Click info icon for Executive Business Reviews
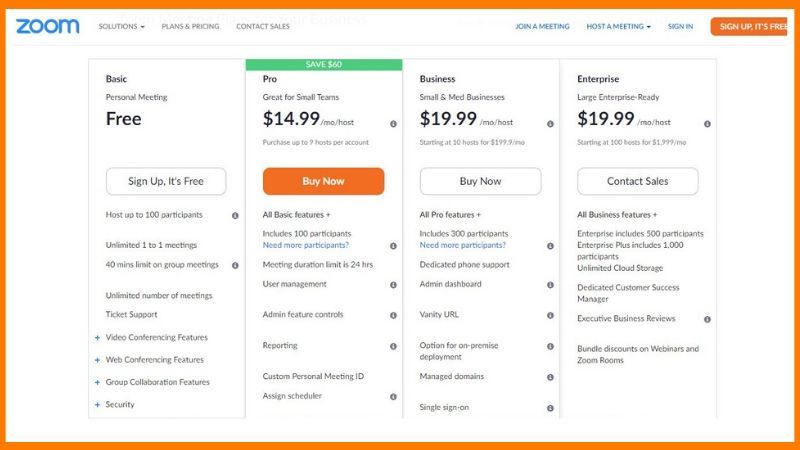Screen dimensions: 800x450 (x=707, y=319)
